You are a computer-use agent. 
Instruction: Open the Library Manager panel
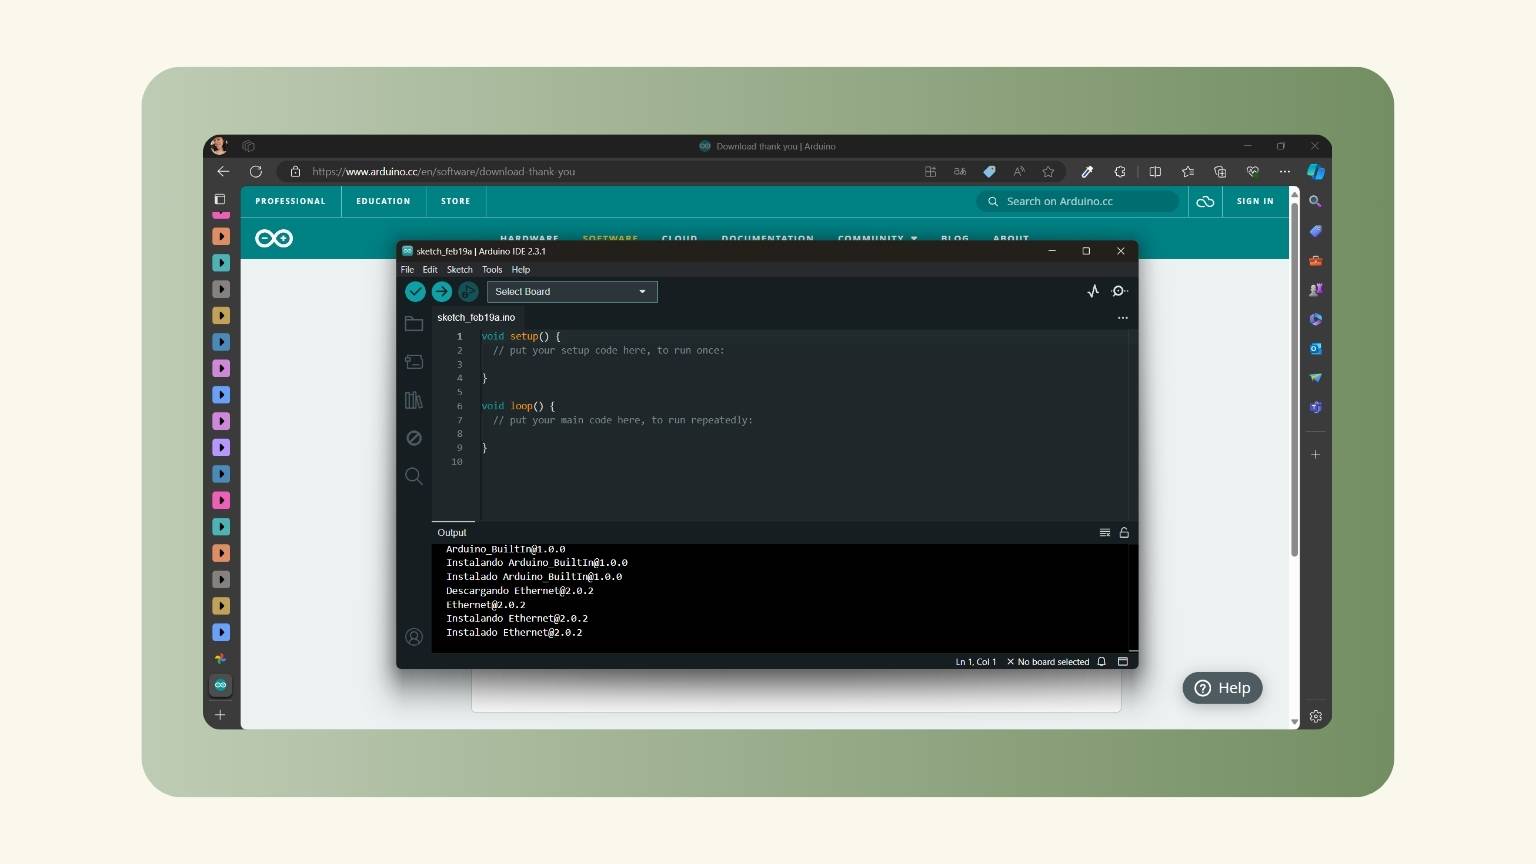pos(414,400)
